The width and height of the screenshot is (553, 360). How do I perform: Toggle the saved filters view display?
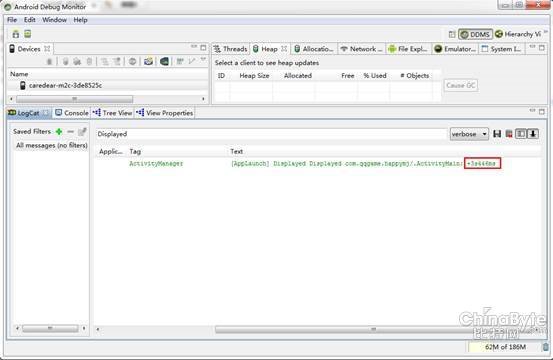point(521,134)
